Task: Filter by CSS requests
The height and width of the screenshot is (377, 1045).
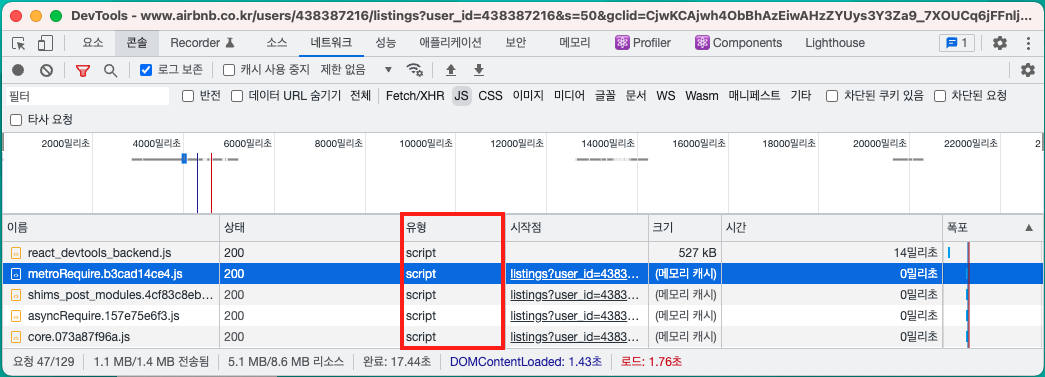Action: pos(491,96)
